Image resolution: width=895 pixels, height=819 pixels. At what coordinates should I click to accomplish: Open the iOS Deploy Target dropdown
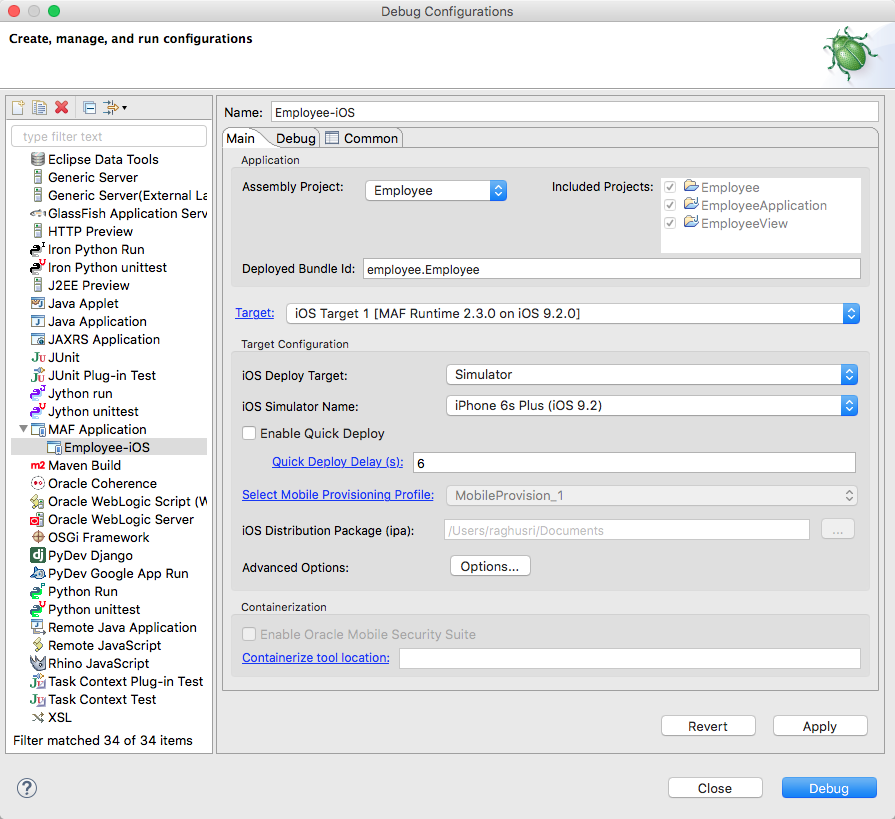tap(652, 374)
